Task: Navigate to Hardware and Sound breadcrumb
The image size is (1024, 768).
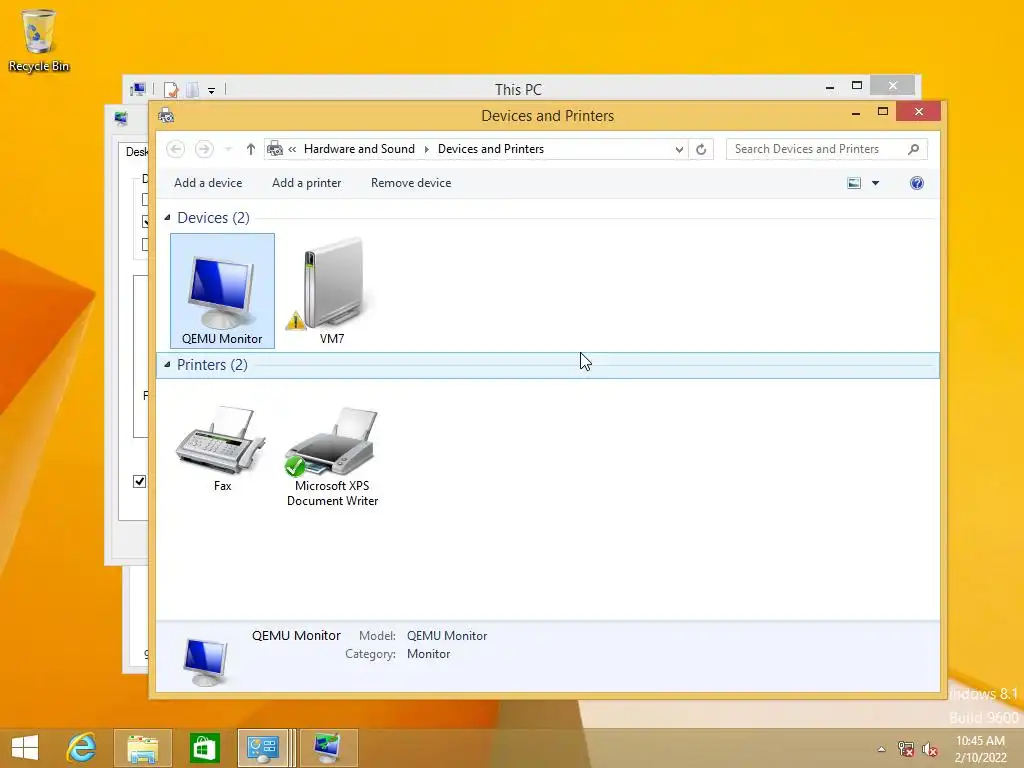Action: tap(359, 149)
